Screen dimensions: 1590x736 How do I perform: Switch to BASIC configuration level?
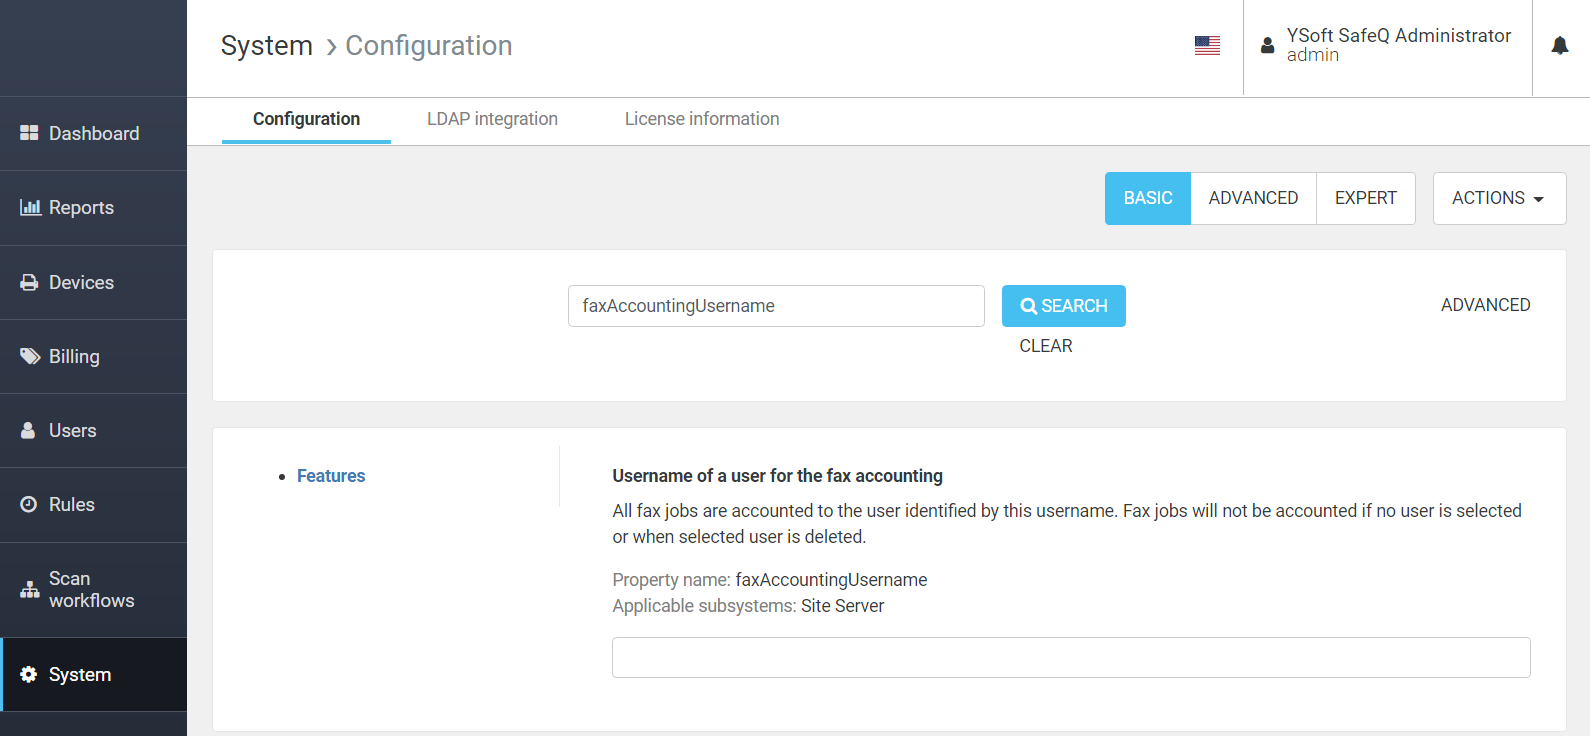click(x=1147, y=198)
